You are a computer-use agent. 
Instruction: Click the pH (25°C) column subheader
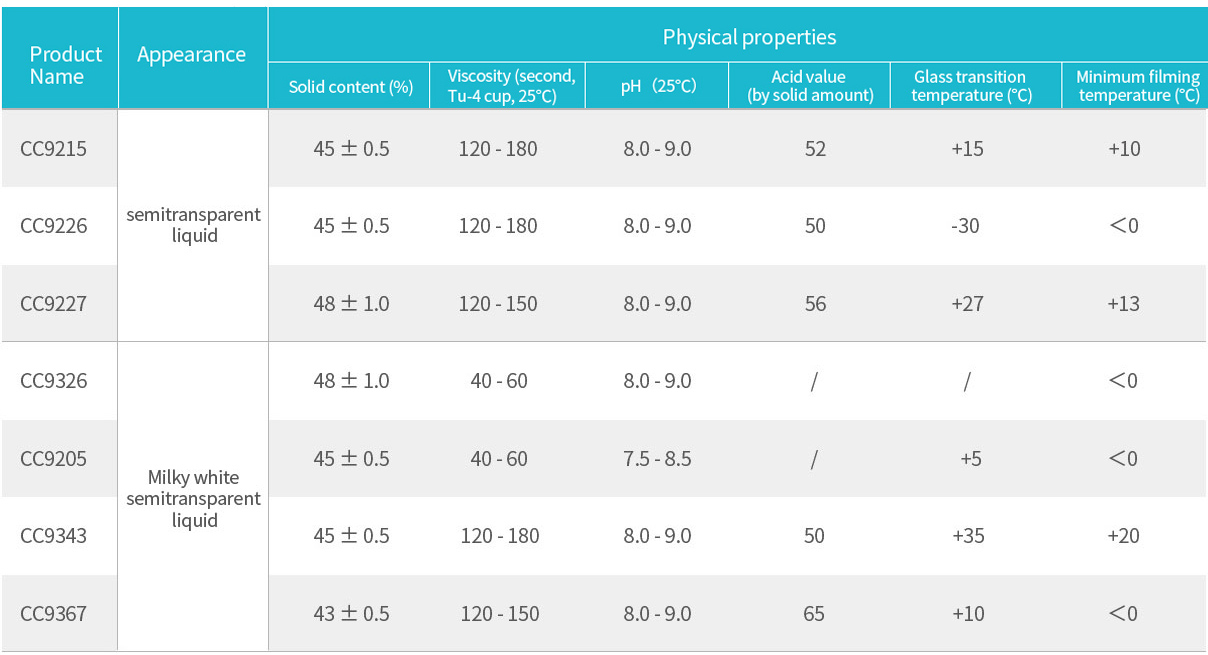[658, 86]
